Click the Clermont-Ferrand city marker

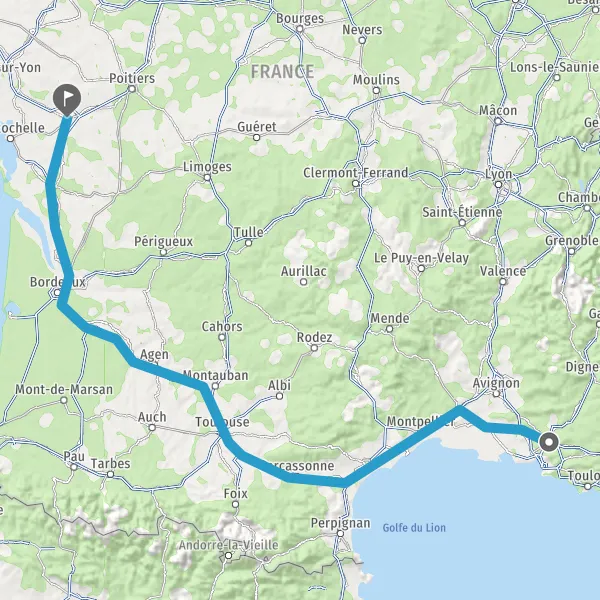355,184
